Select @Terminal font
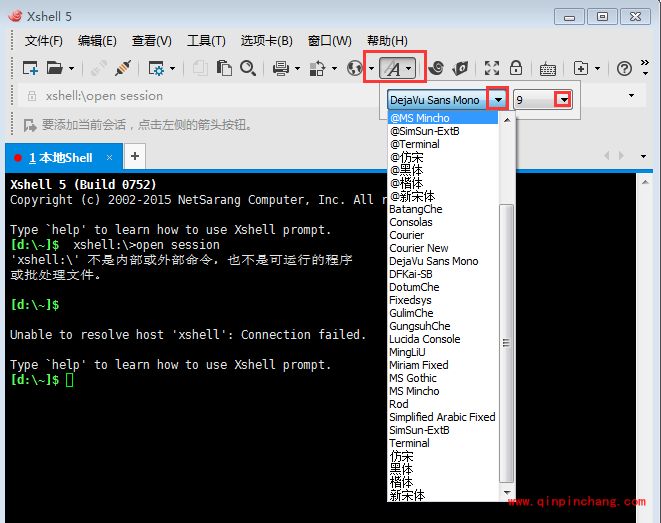This screenshot has width=661, height=523. tap(443, 144)
